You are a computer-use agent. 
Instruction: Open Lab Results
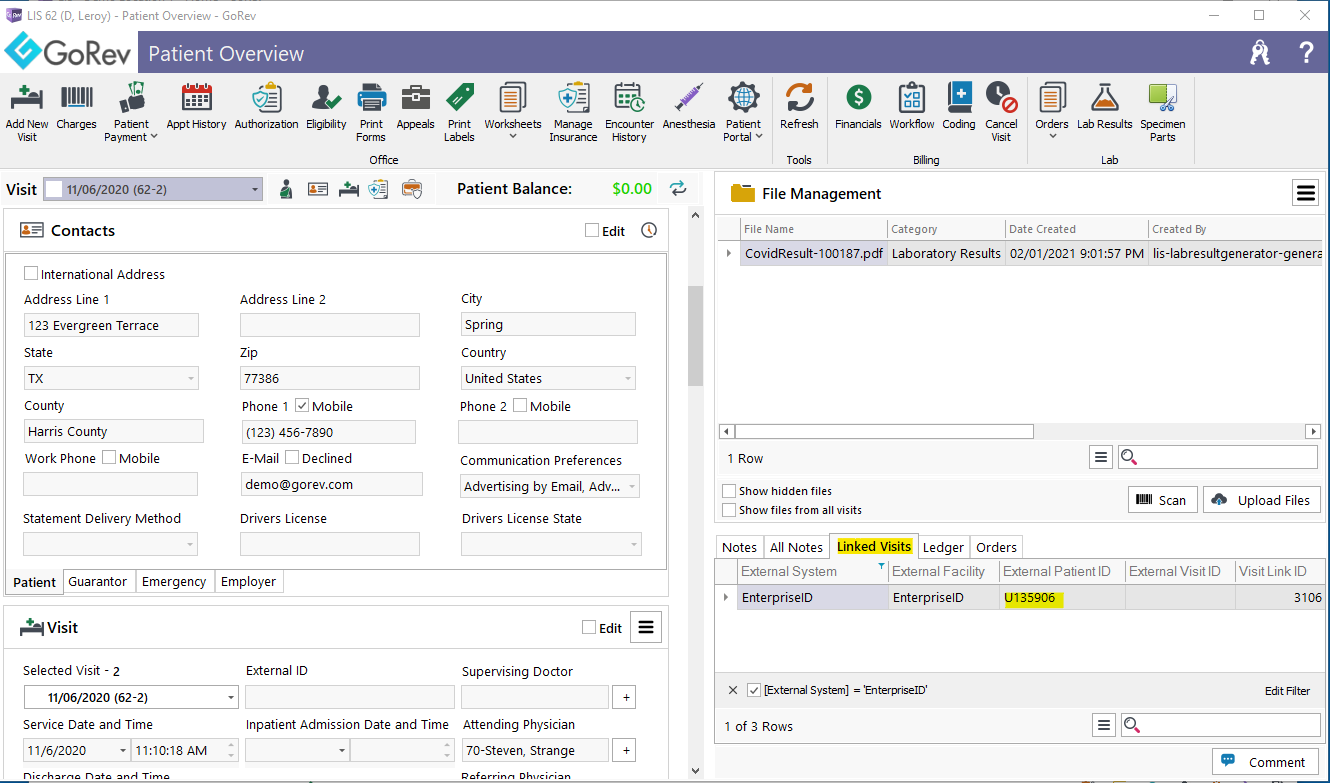1104,107
